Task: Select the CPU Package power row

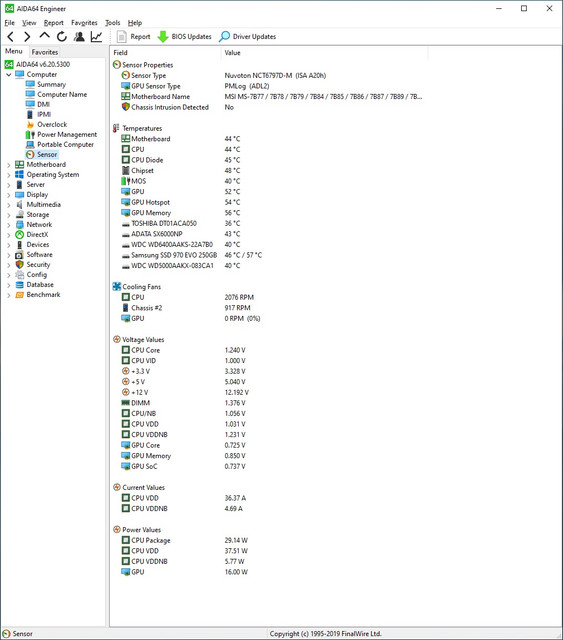Action: [185, 540]
